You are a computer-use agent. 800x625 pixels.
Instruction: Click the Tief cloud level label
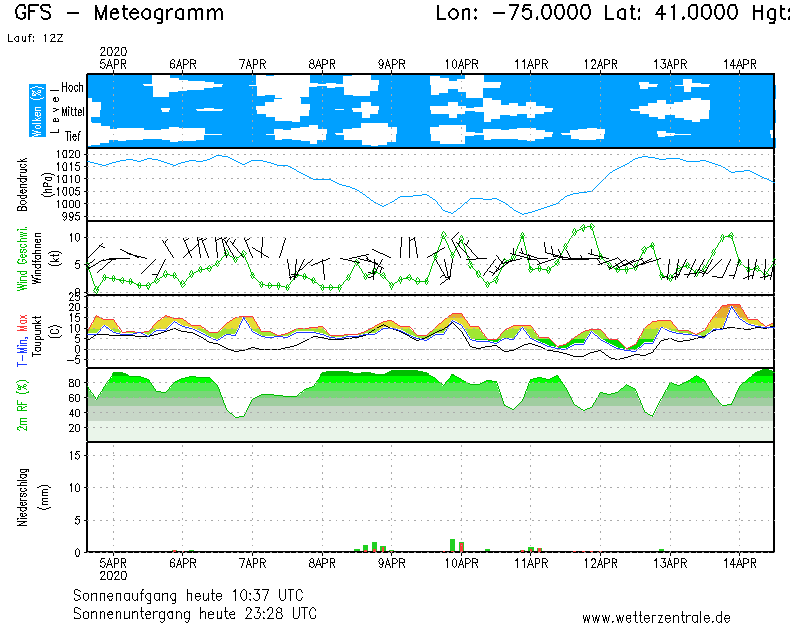tap(73, 134)
